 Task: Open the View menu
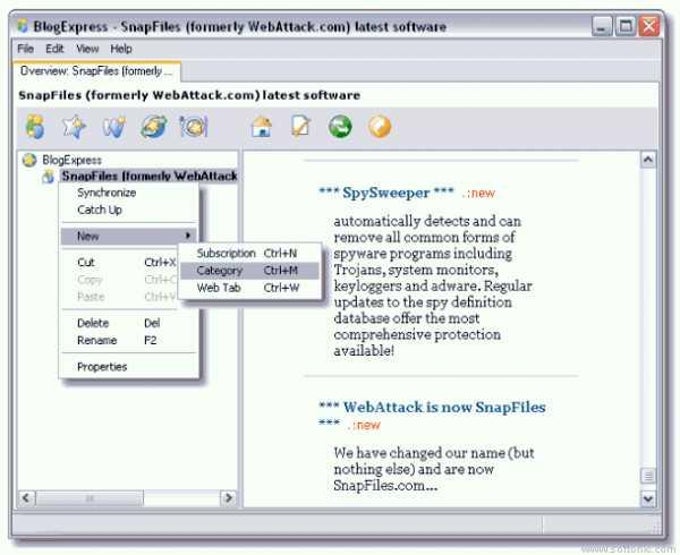coord(88,49)
